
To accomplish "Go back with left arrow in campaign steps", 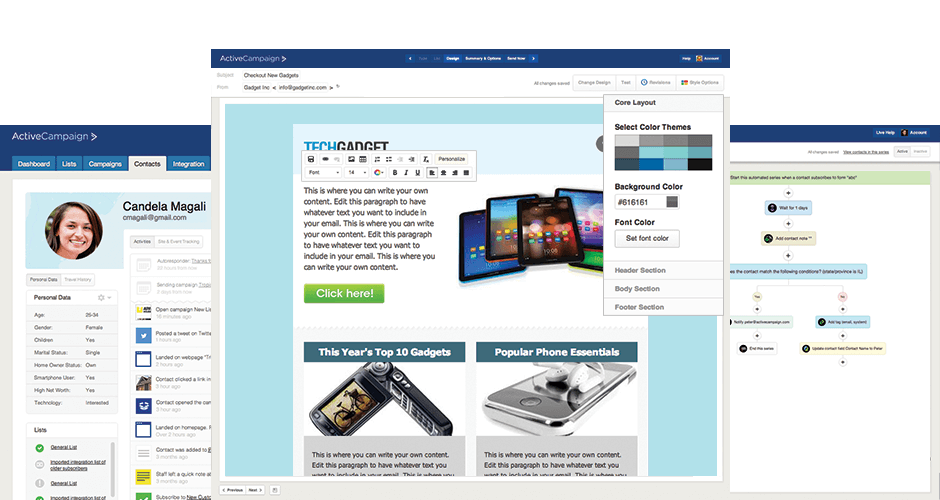I will (410, 58).
